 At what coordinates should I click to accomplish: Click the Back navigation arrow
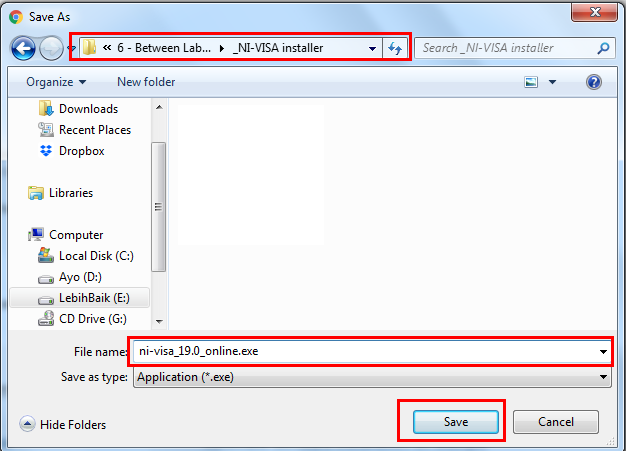tap(23, 48)
